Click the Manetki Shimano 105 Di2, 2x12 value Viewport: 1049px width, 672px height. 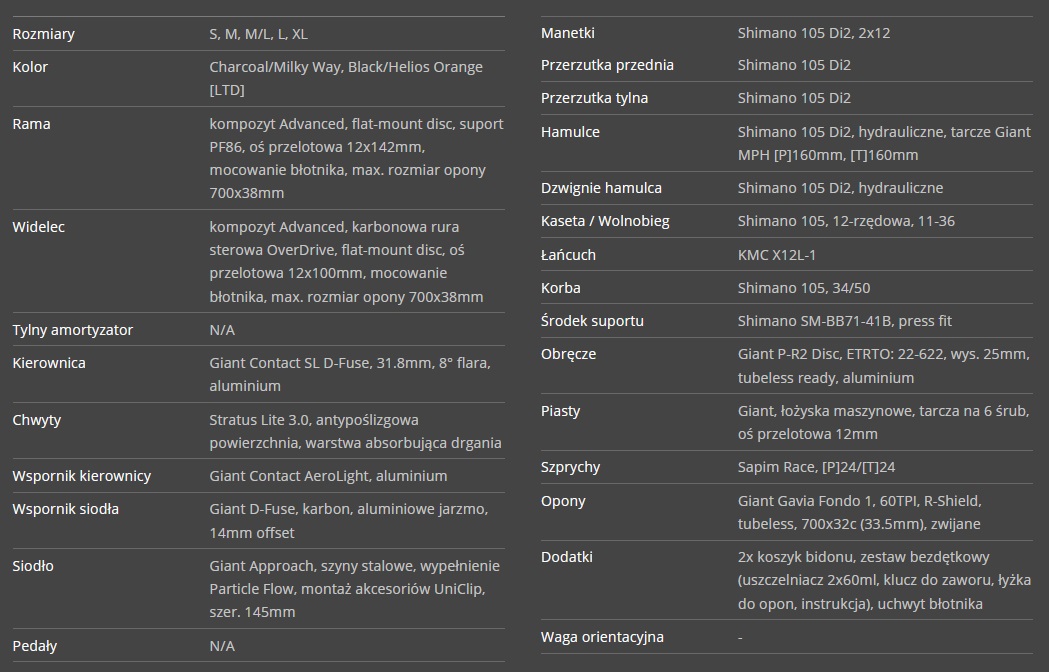point(814,33)
